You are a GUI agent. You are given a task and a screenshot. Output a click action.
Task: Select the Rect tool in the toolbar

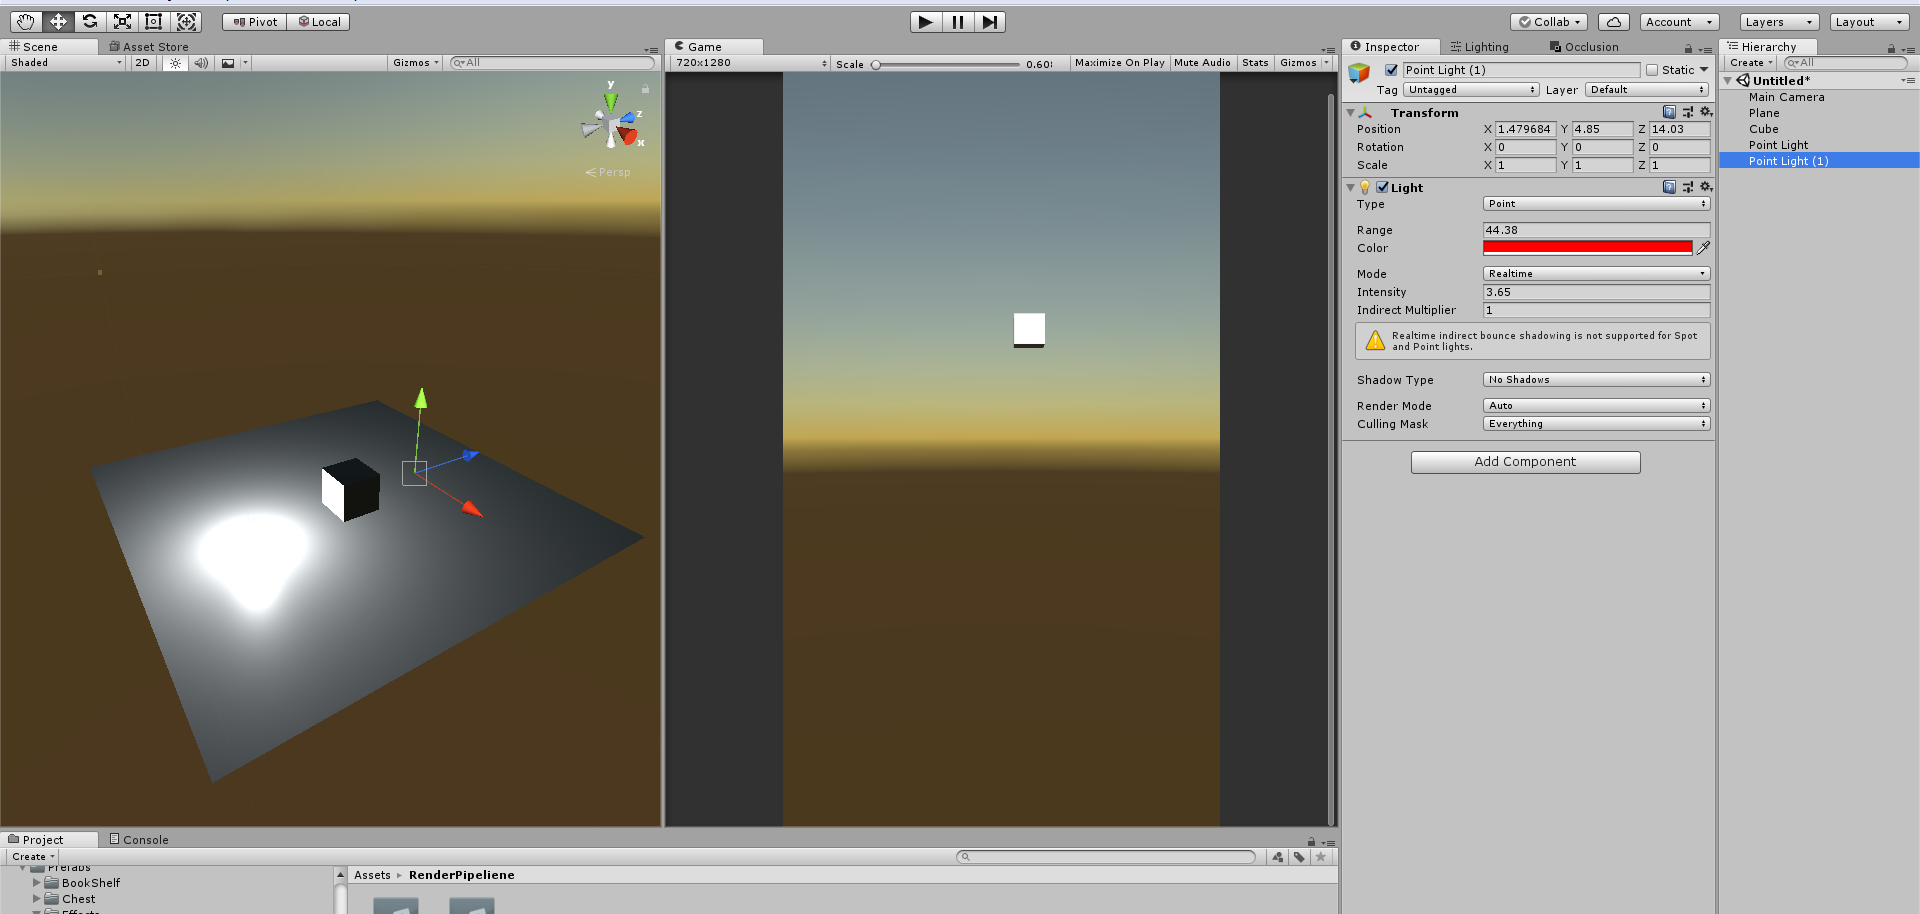point(154,22)
